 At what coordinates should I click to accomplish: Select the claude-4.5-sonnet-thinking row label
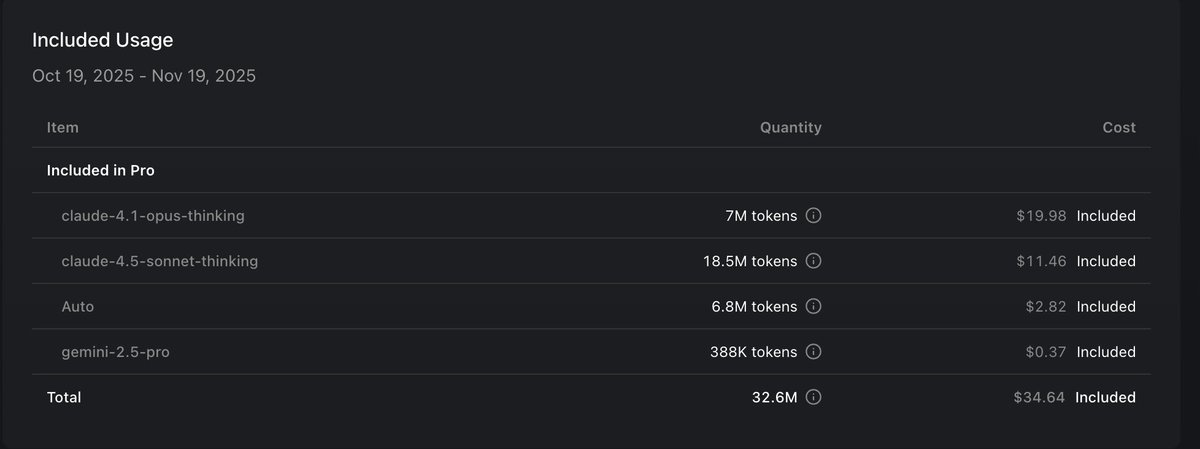160,261
